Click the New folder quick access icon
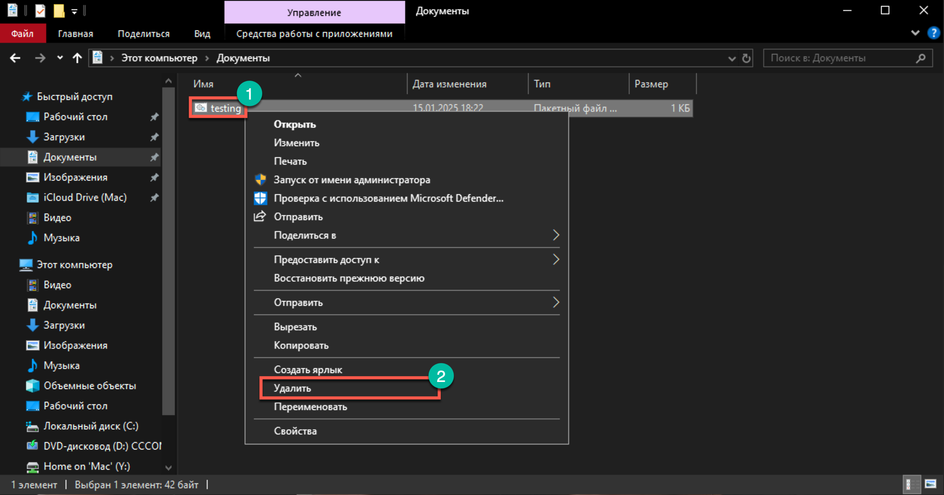This screenshot has width=944, height=495. point(58,11)
